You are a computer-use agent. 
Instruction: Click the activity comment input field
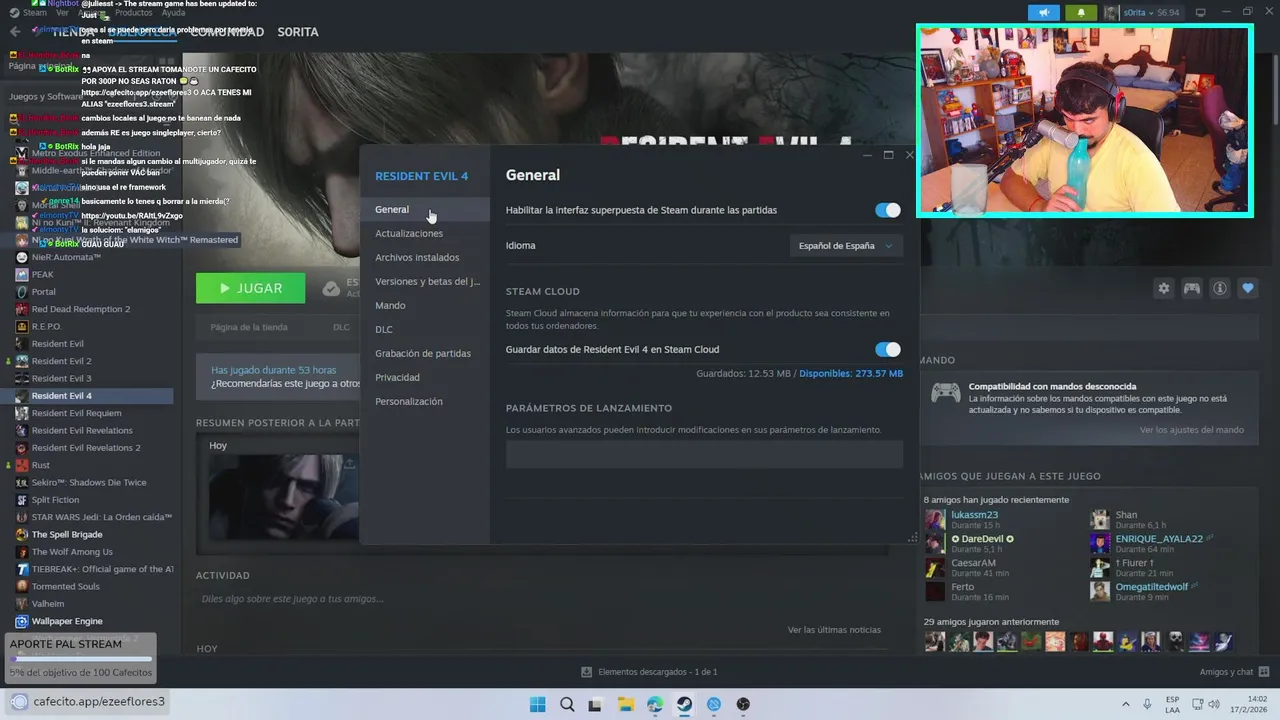tap(540, 599)
